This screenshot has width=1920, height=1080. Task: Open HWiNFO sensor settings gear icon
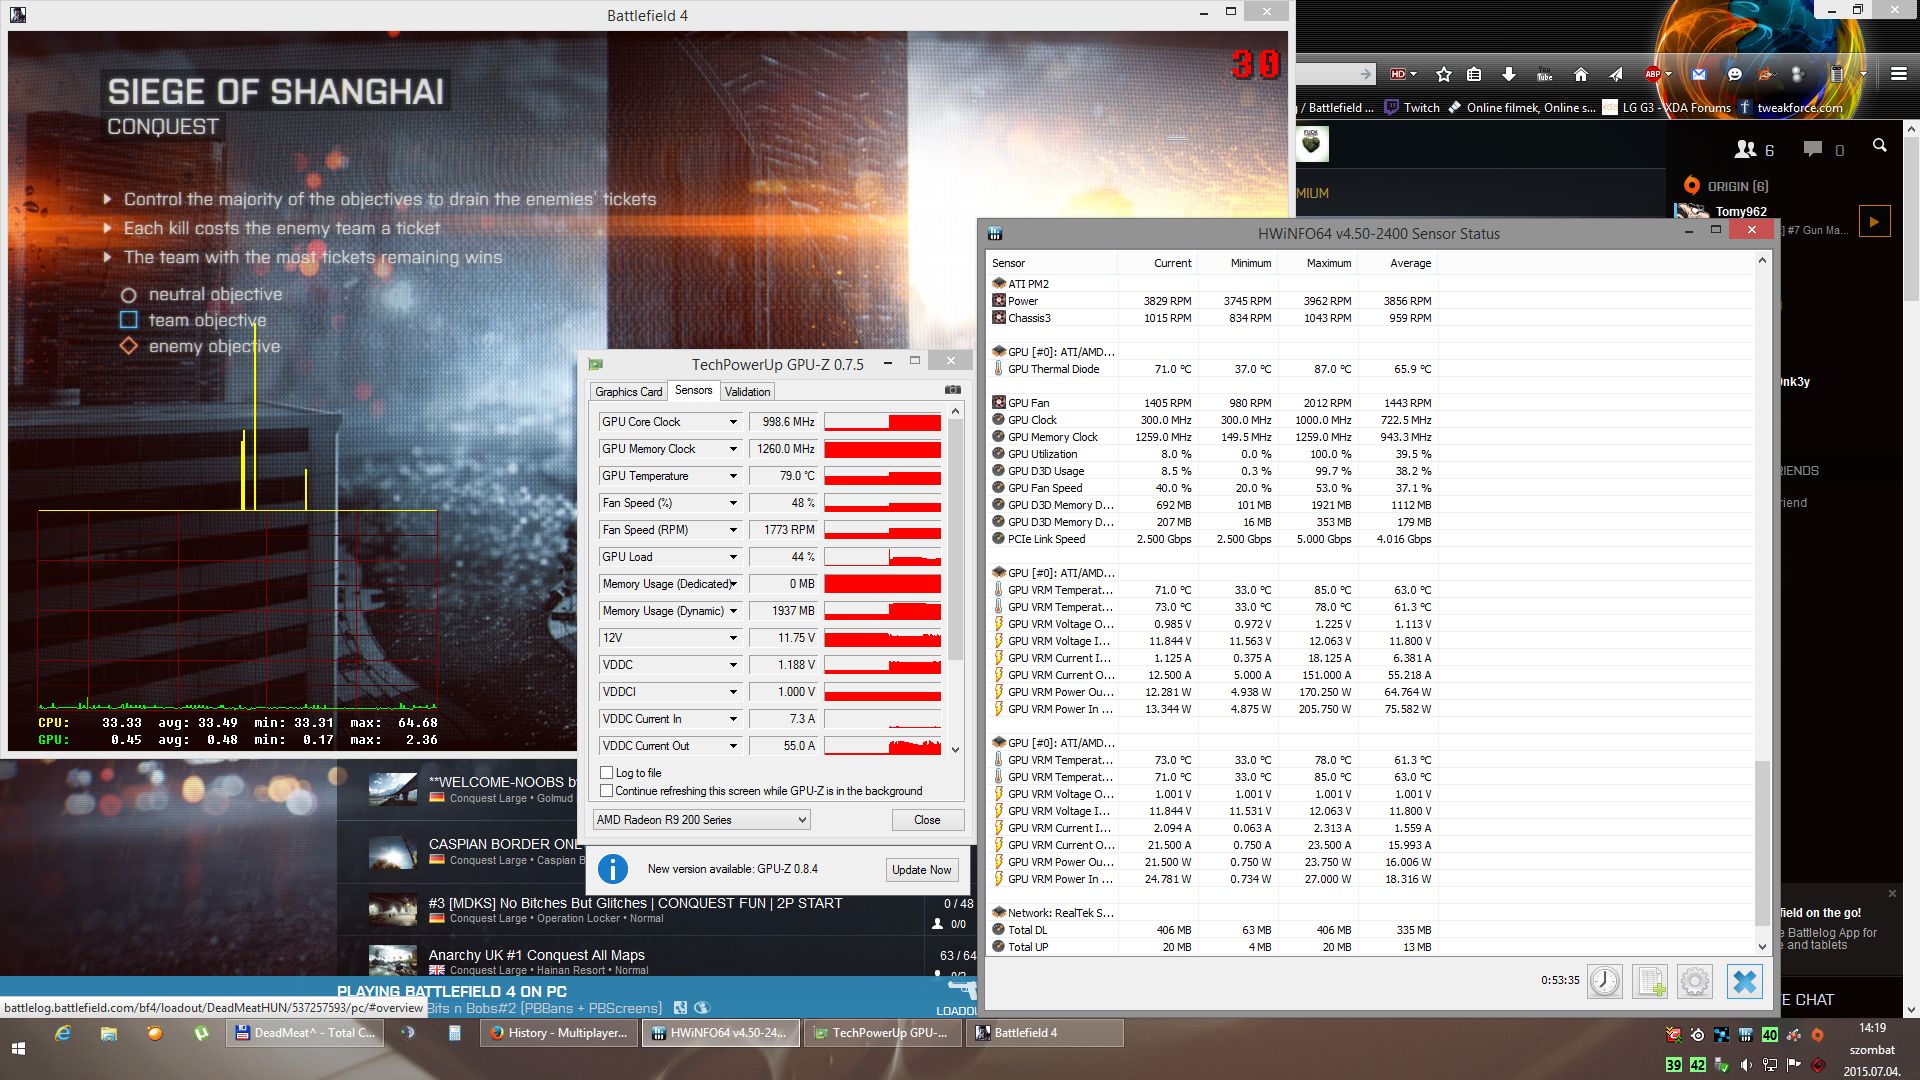(1694, 981)
